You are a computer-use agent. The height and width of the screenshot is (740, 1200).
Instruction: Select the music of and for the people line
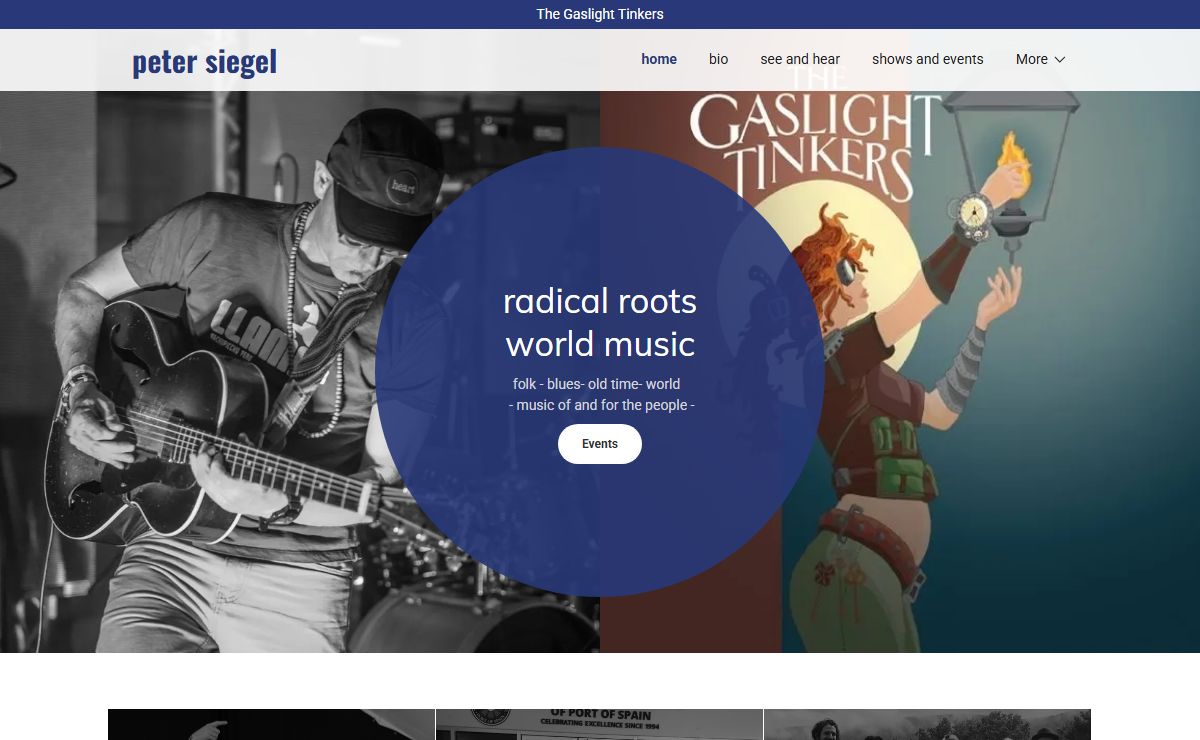[x=601, y=405]
